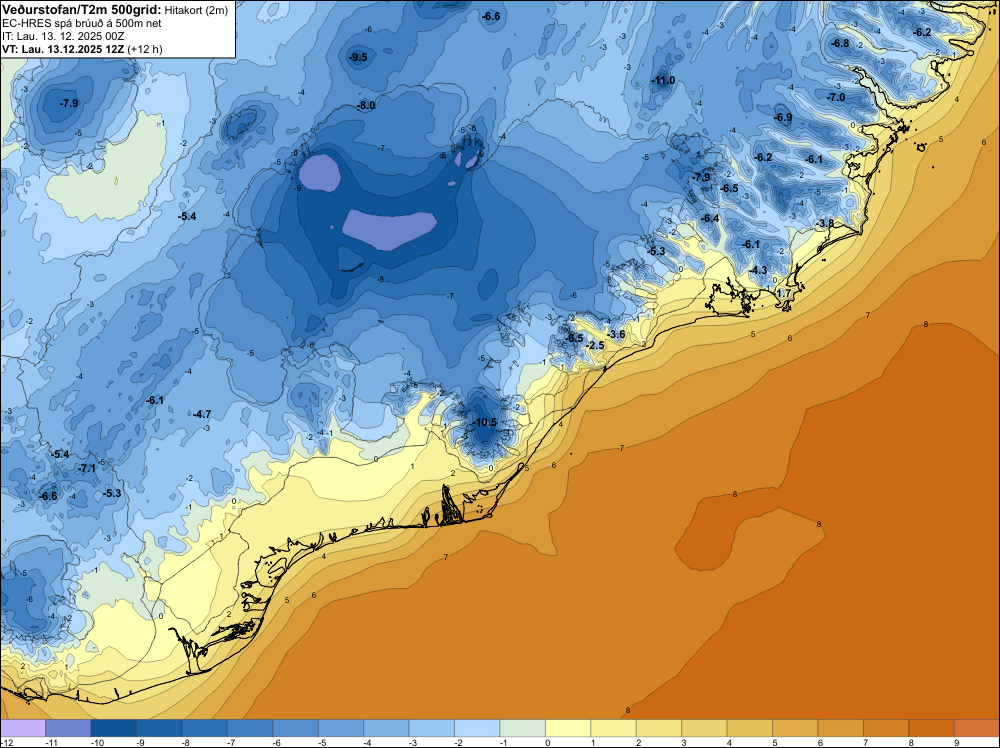
Task: Click the 'Veðurstofan/T2m 500grid:' title text
Action: (82, 9)
